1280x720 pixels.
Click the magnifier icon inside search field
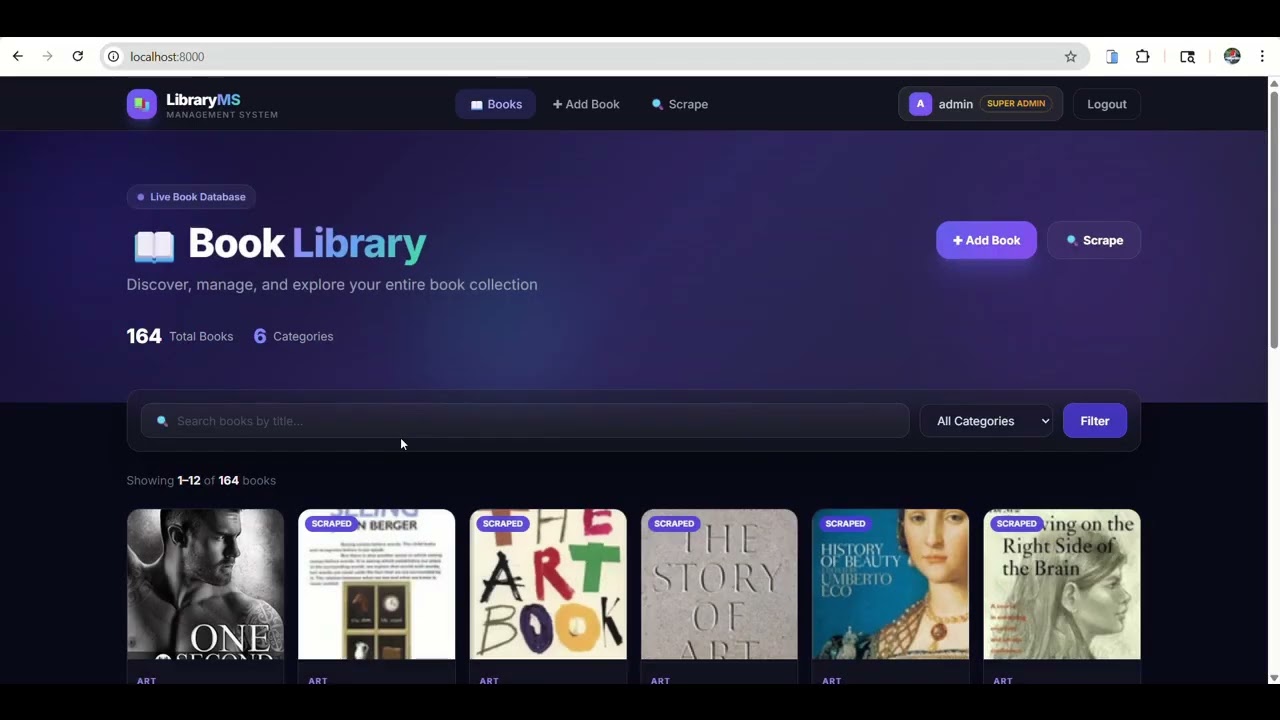(x=162, y=421)
